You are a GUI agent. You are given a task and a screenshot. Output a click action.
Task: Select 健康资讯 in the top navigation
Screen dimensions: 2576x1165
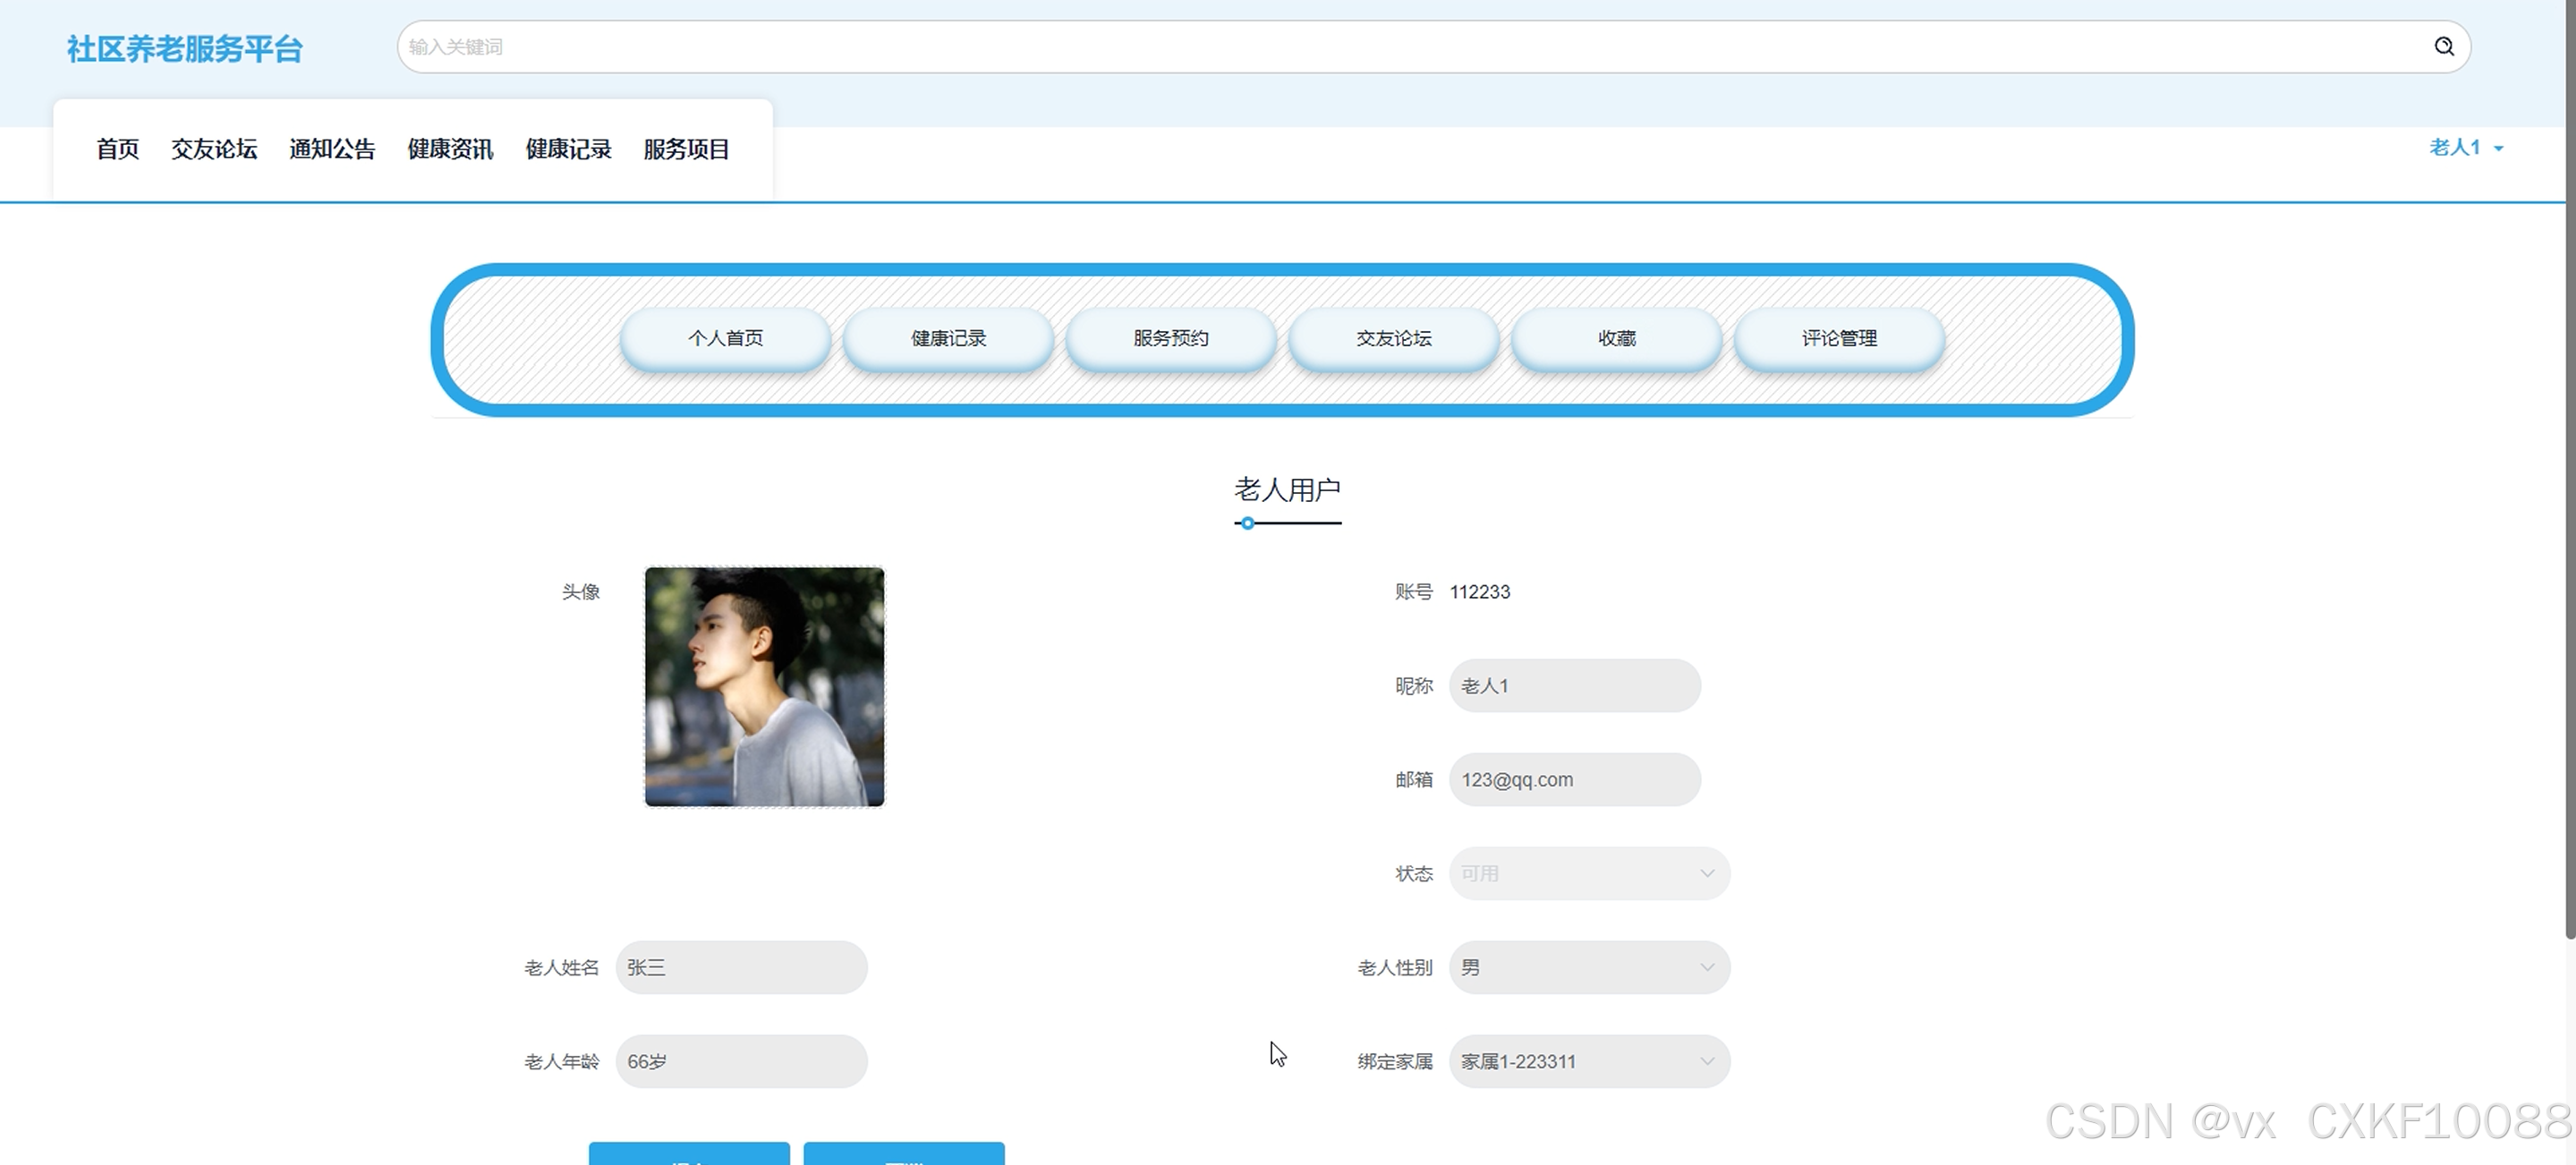(450, 149)
